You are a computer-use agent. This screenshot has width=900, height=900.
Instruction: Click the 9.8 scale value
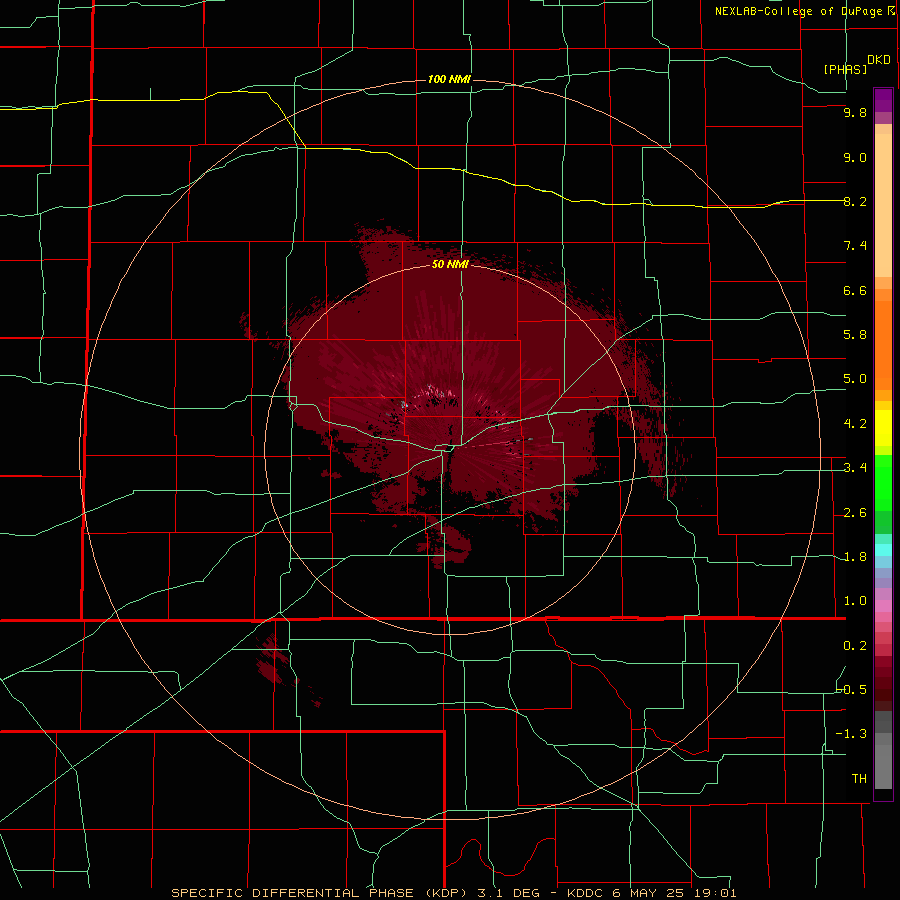pos(855,112)
